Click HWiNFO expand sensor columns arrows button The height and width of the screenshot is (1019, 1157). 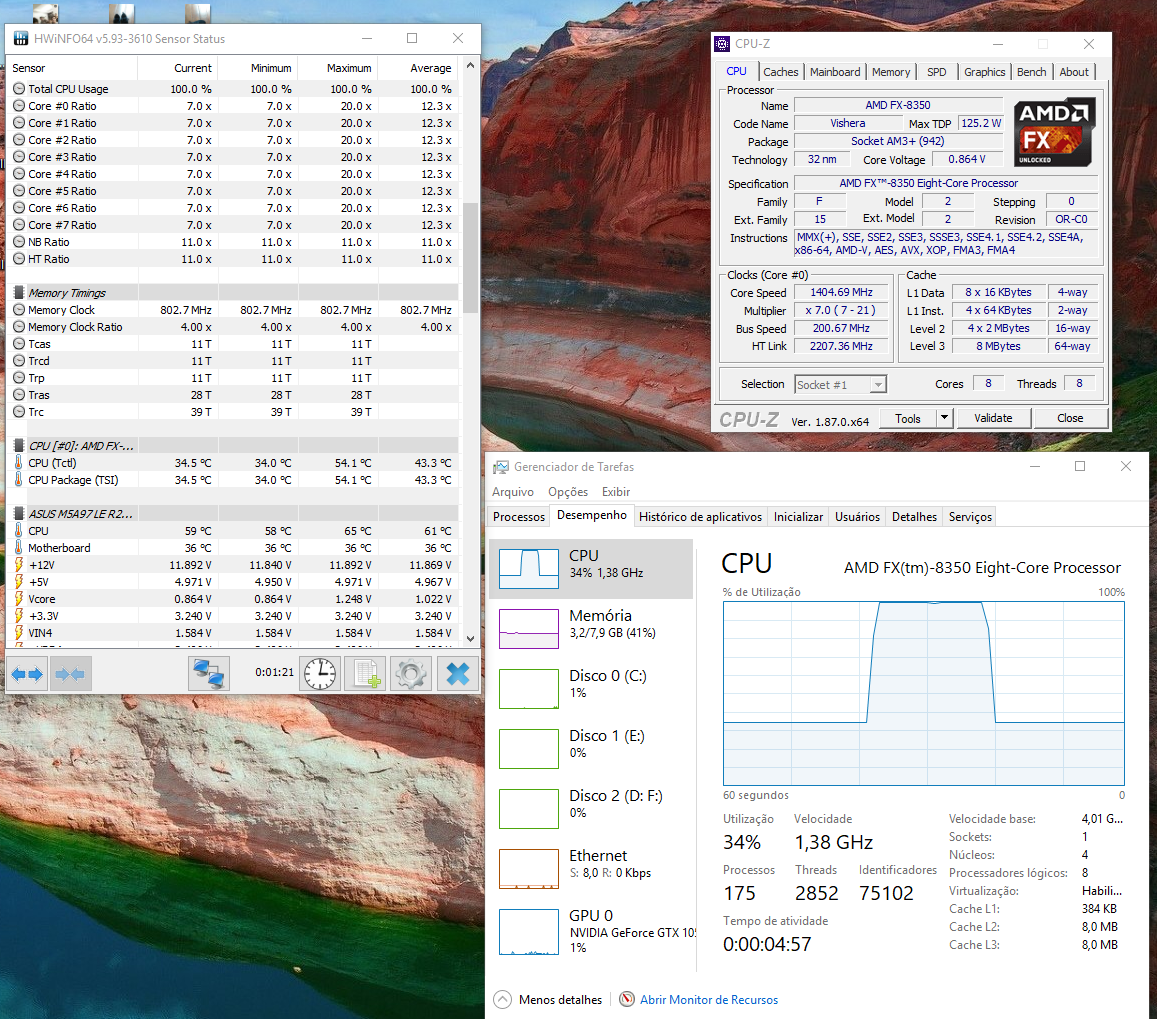tap(27, 674)
